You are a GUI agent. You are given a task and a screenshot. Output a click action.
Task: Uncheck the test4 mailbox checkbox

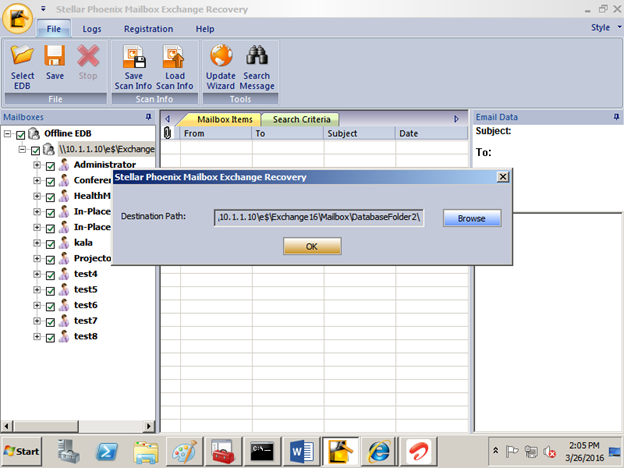(50, 275)
